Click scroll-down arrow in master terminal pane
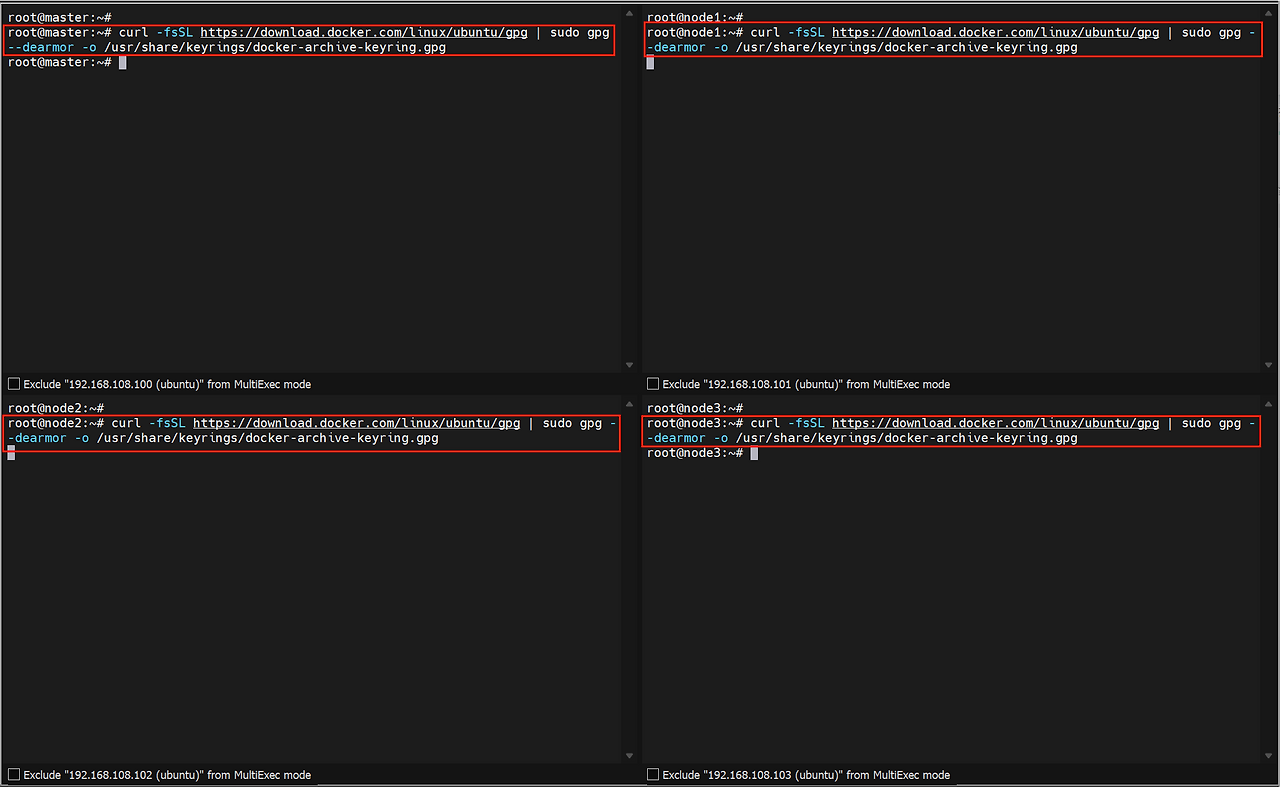This screenshot has height=787, width=1280. coord(629,365)
